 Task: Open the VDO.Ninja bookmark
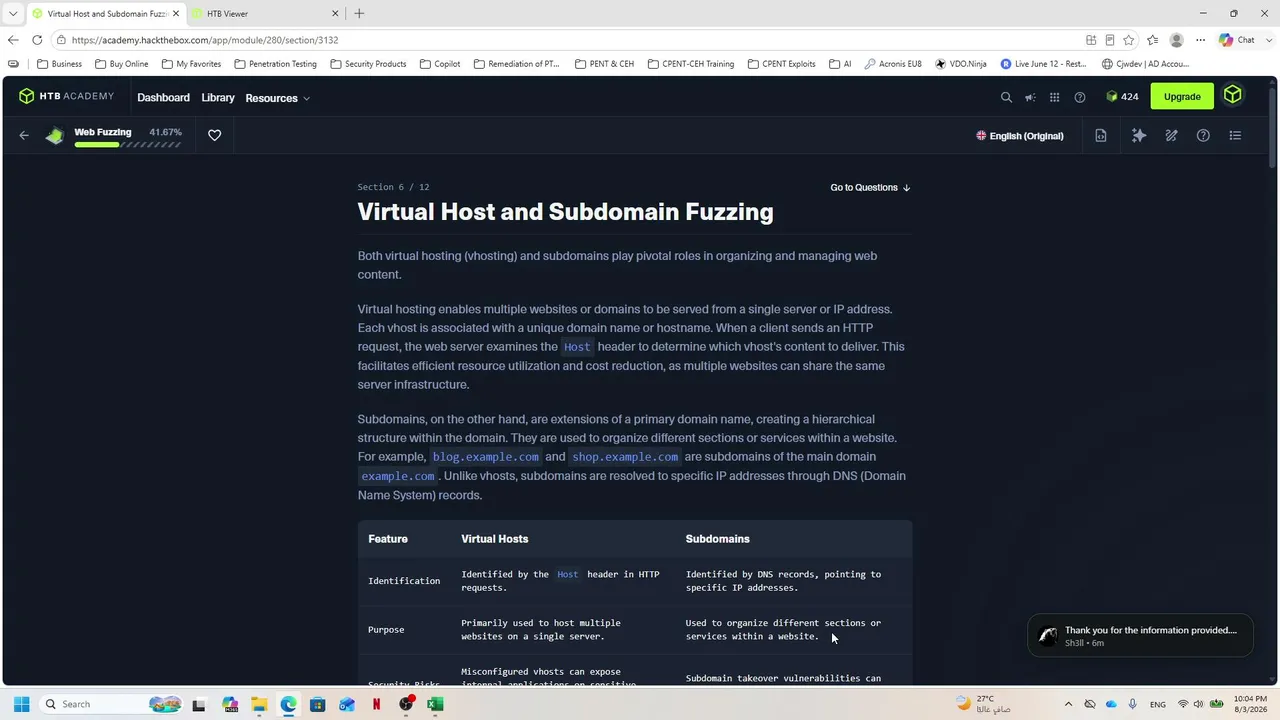[960, 64]
